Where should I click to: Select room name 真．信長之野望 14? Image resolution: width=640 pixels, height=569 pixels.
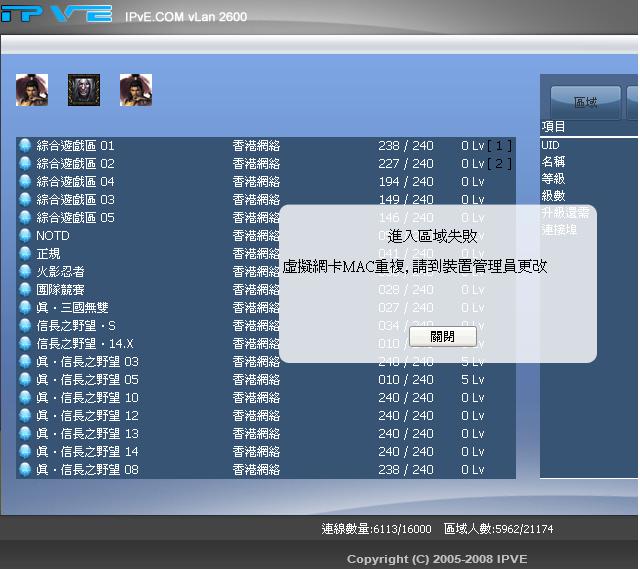87,451
